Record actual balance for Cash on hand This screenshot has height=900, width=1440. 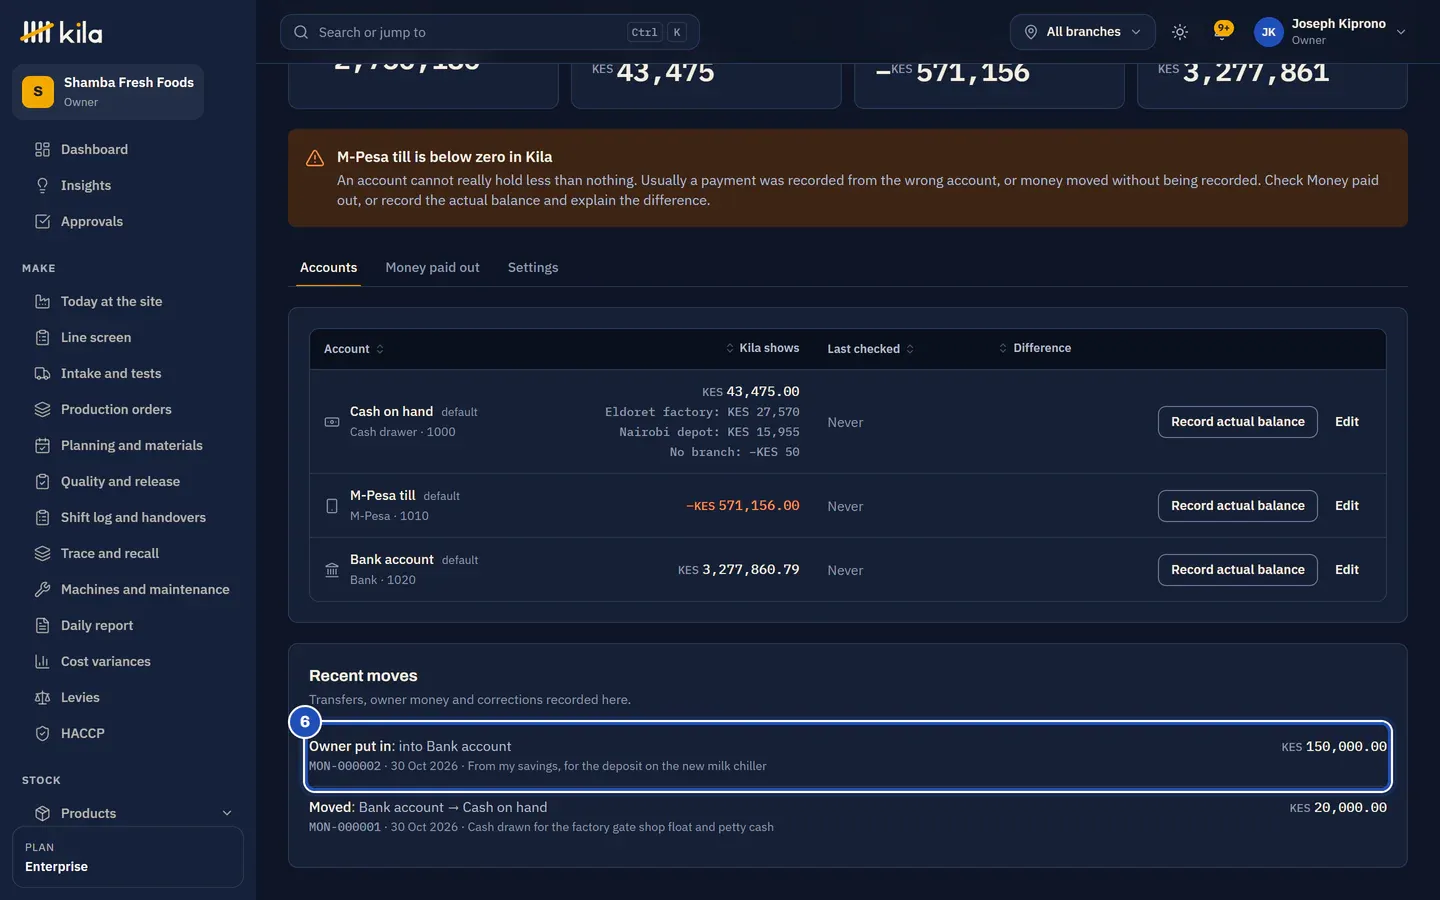pos(1238,422)
